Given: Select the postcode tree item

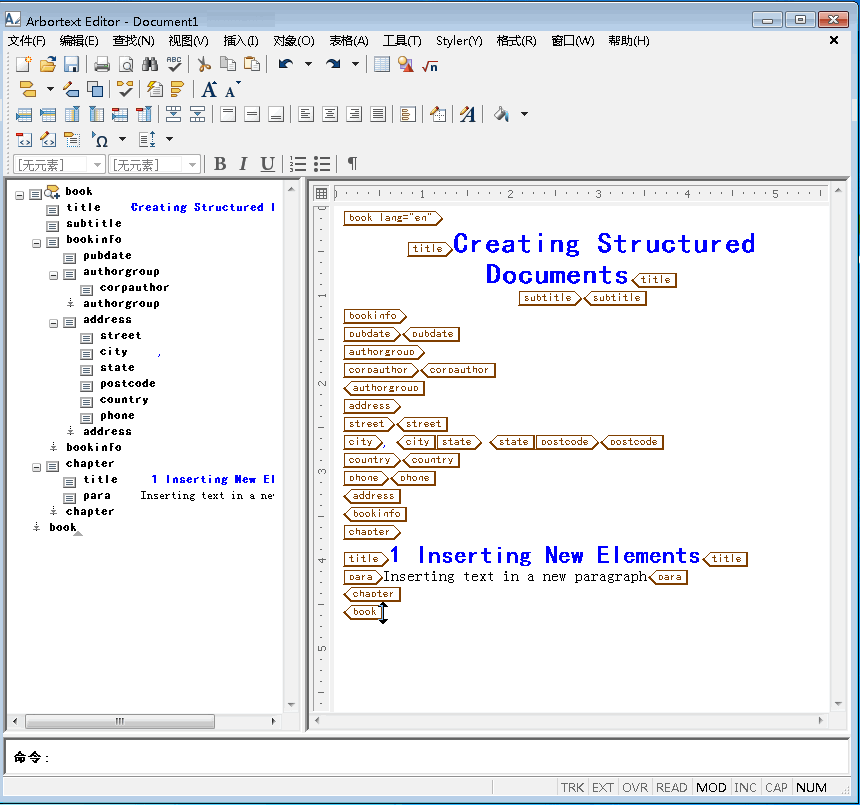Looking at the screenshot, I should (128, 383).
